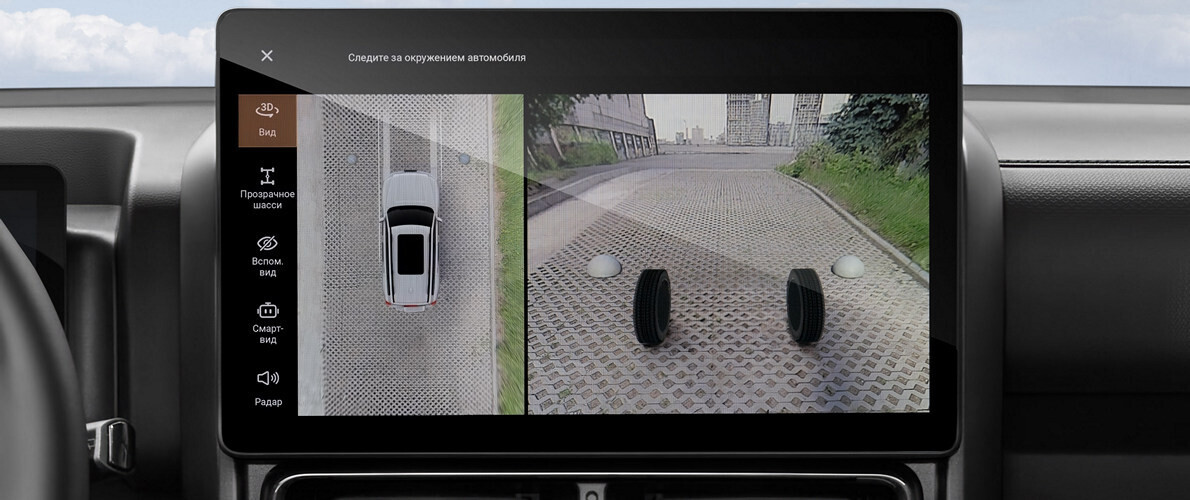The width and height of the screenshot is (1190, 500).
Task: Tap the white car in the top-down view
Action: pos(410,240)
